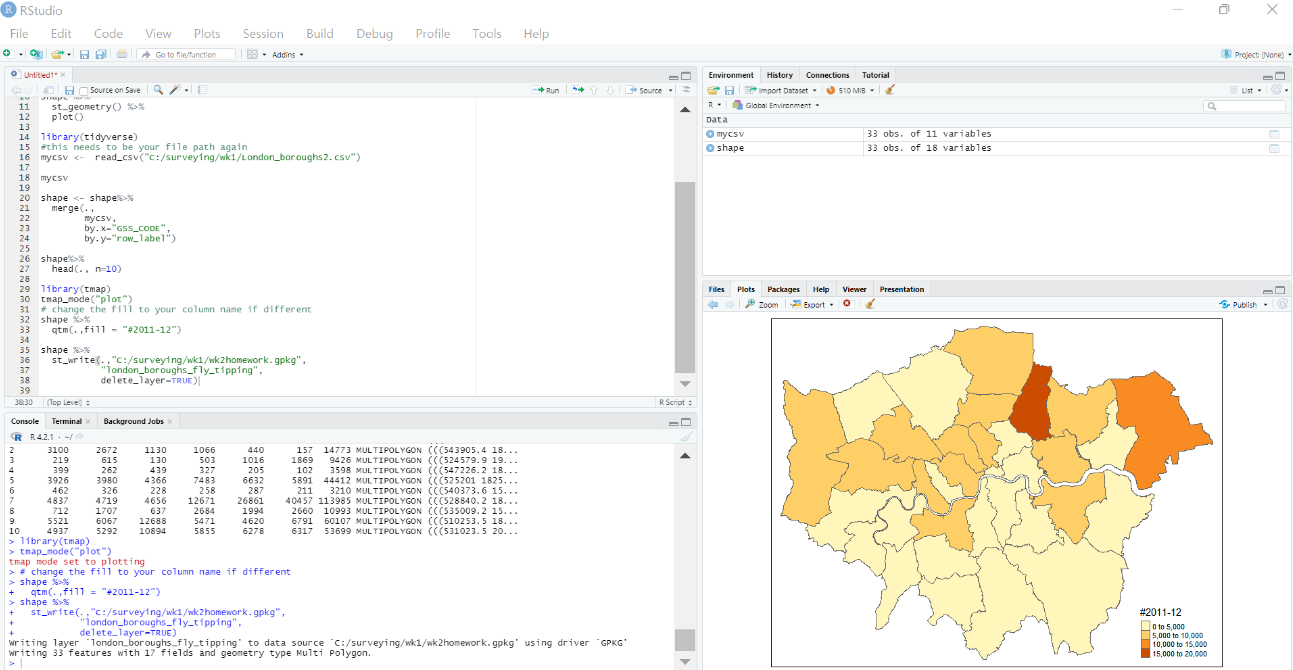Save workspace icon in Environment pane
Image resolution: width=1293 pixels, height=670 pixels.
coord(730,90)
